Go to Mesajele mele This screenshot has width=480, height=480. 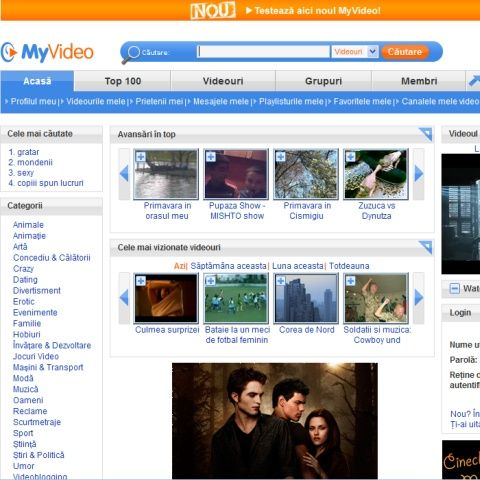221,101
